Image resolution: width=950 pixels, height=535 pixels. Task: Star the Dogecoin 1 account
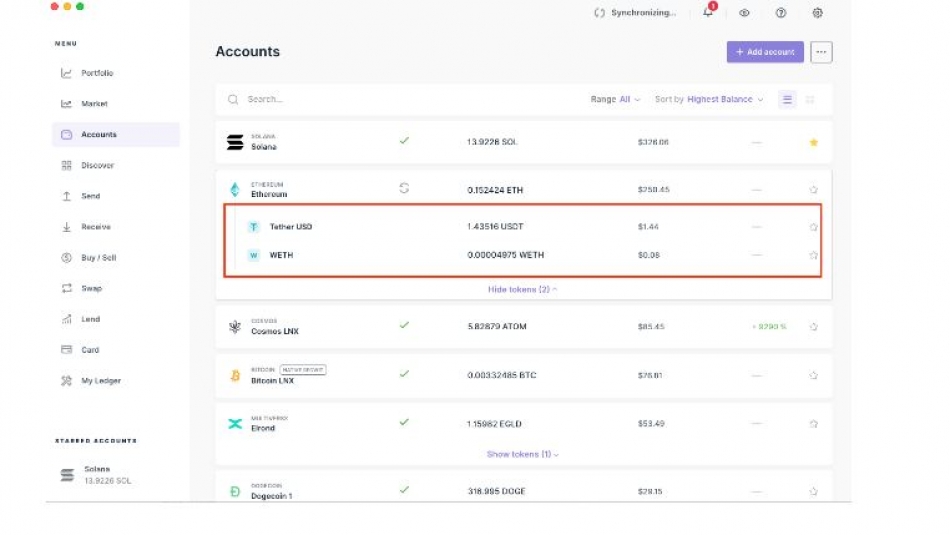point(814,491)
